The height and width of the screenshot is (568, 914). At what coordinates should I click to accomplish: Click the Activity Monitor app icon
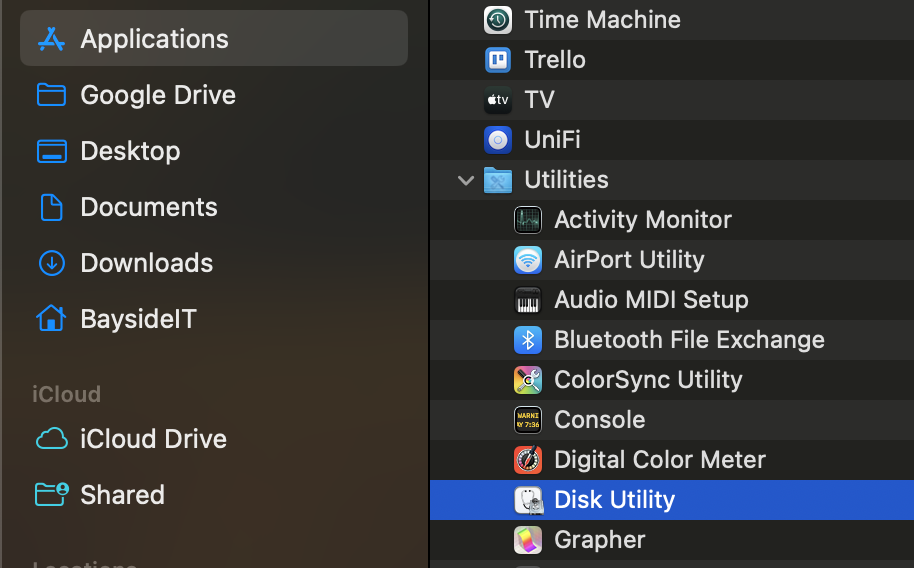(x=527, y=220)
